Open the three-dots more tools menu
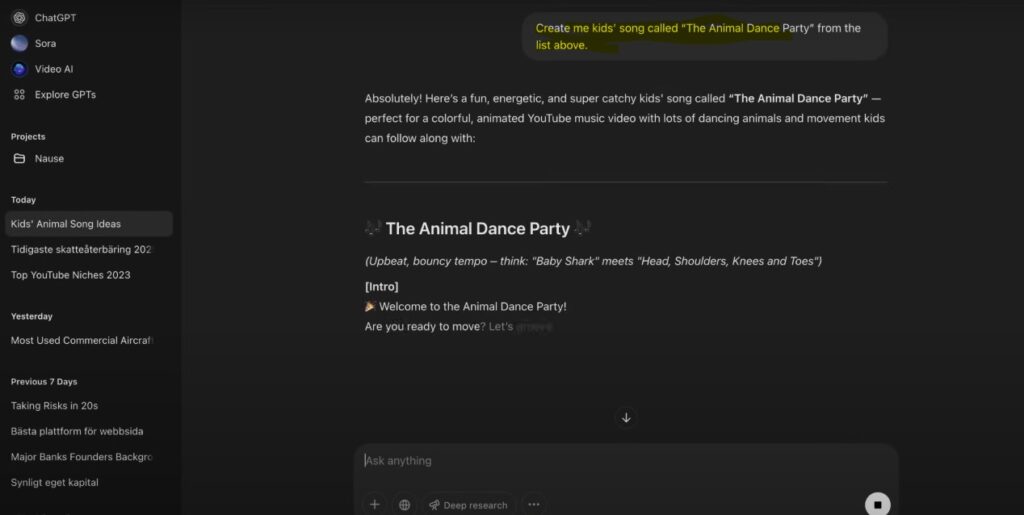This screenshot has height=515, width=1024. coord(534,505)
